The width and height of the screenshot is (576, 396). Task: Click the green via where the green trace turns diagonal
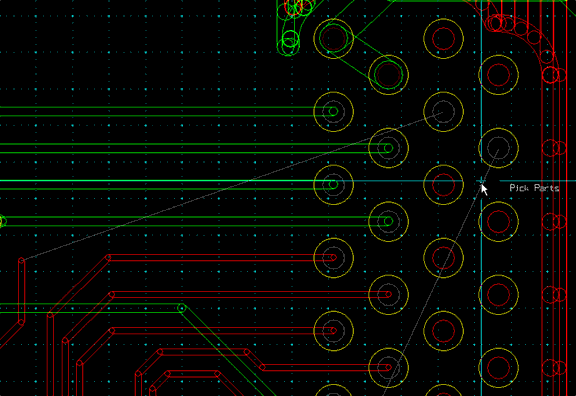[181, 308]
